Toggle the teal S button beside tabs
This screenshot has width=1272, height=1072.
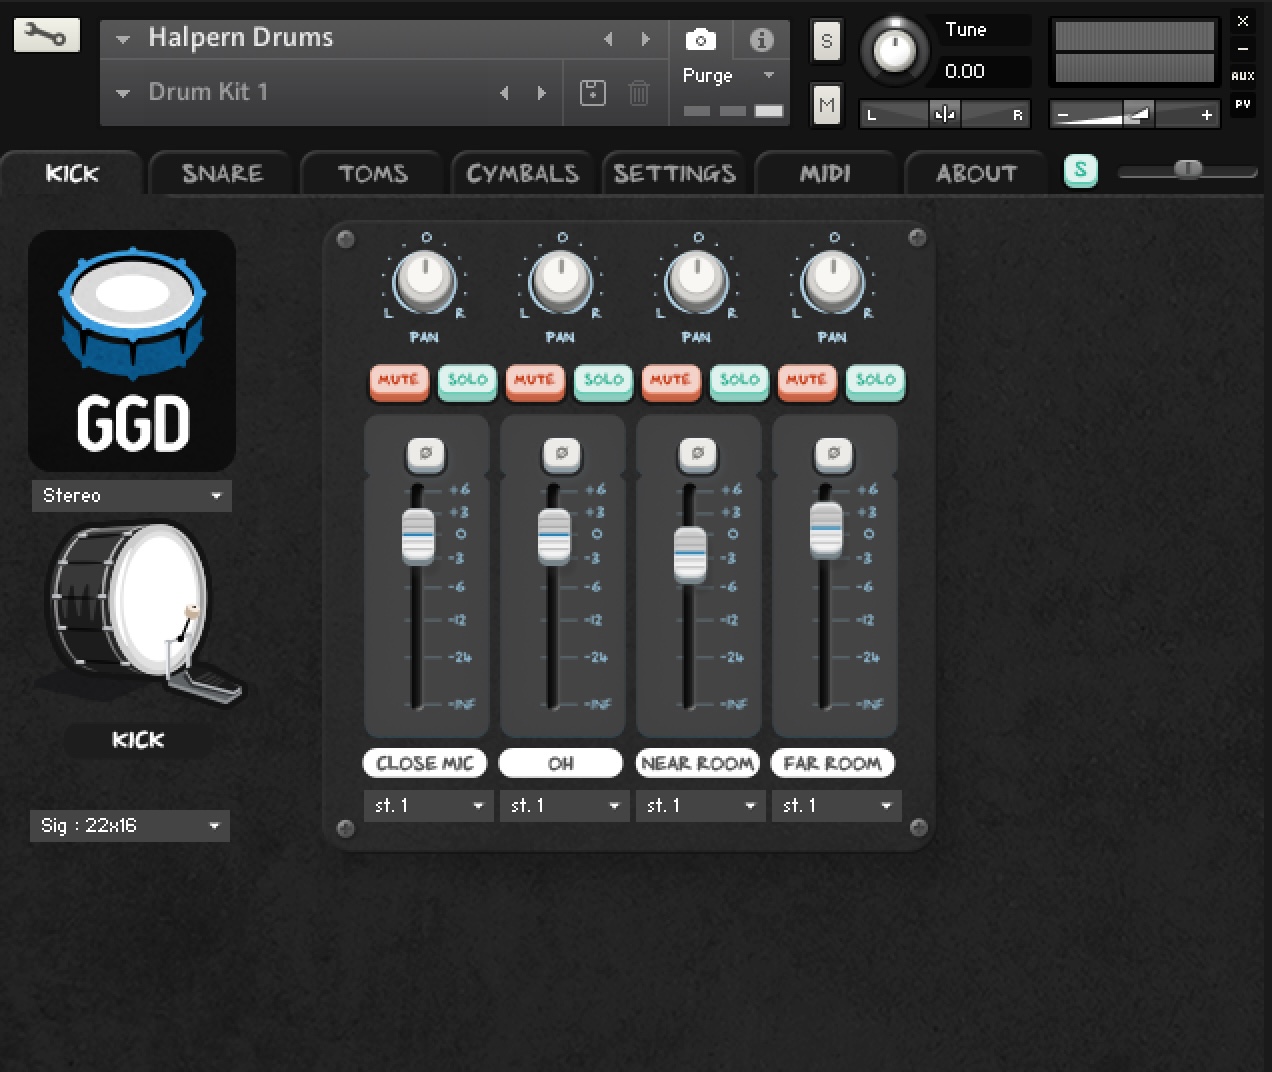coord(1080,171)
